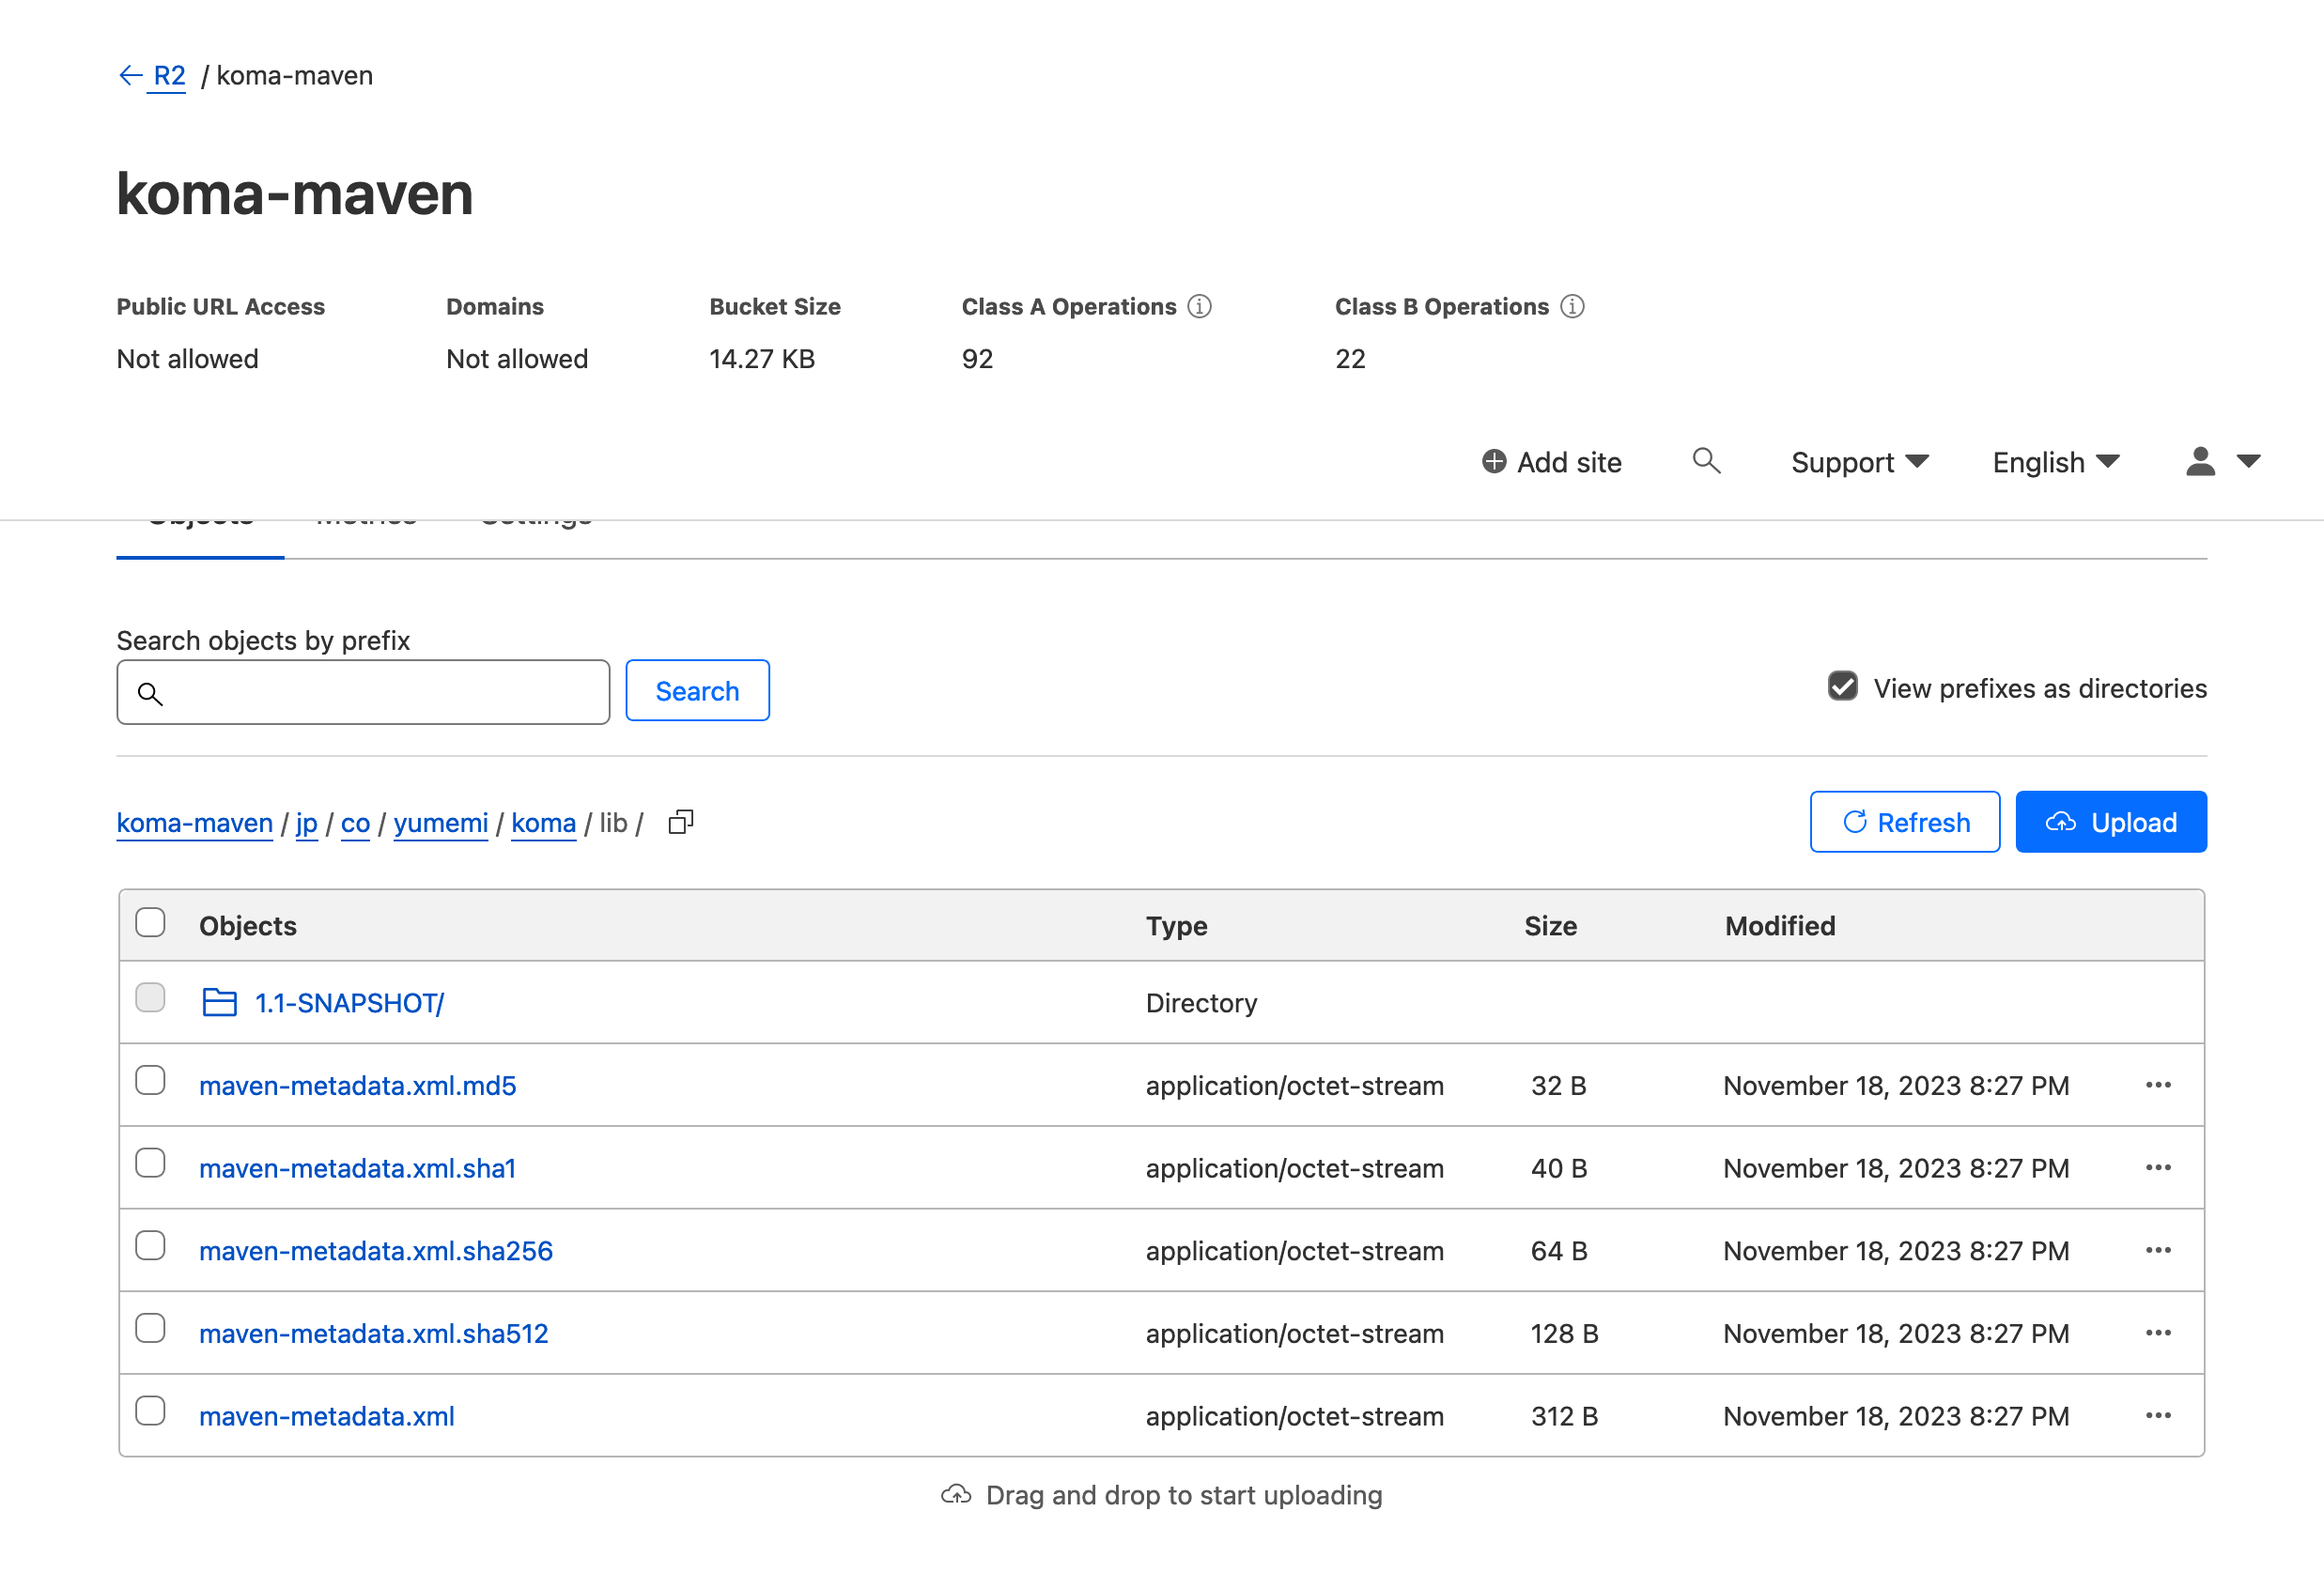Check the maven-metadata.xml.sha256 row checkbox

tap(150, 1246)
